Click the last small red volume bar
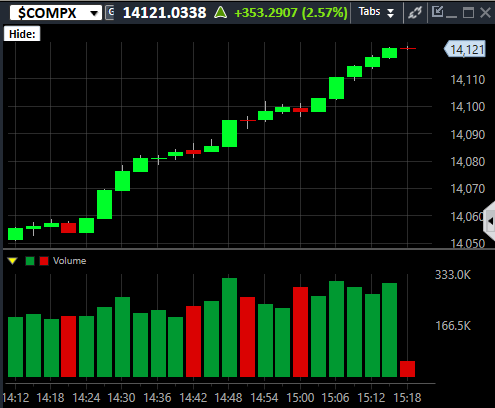 tap(407, 369)
